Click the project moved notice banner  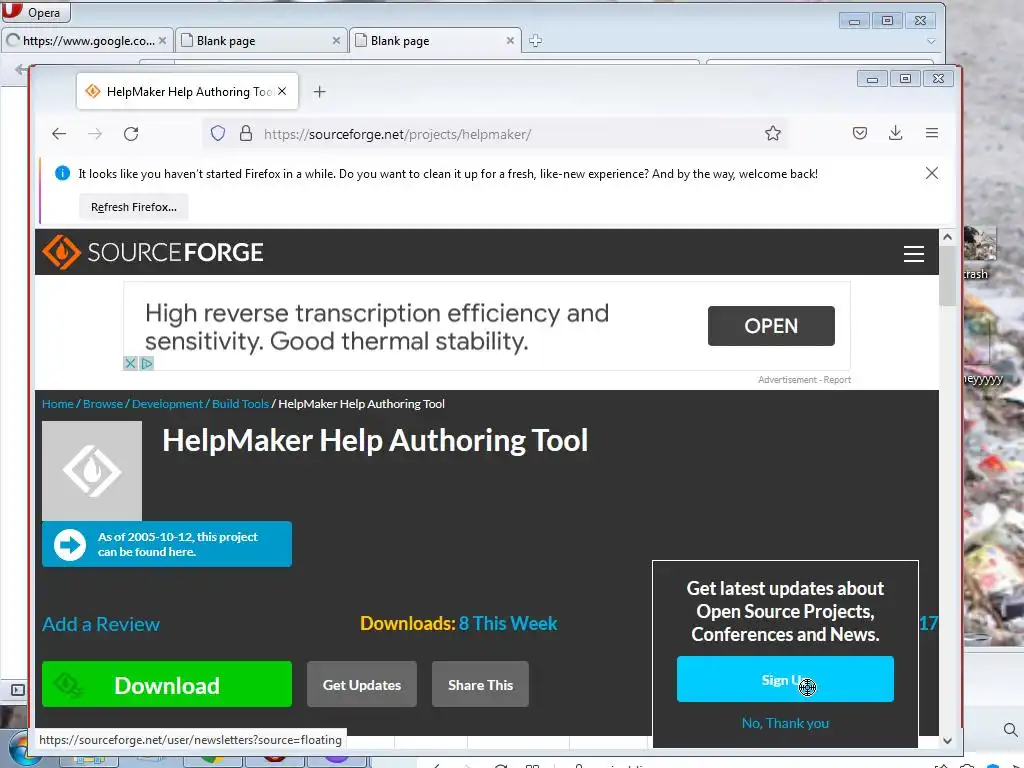(167, 544)
